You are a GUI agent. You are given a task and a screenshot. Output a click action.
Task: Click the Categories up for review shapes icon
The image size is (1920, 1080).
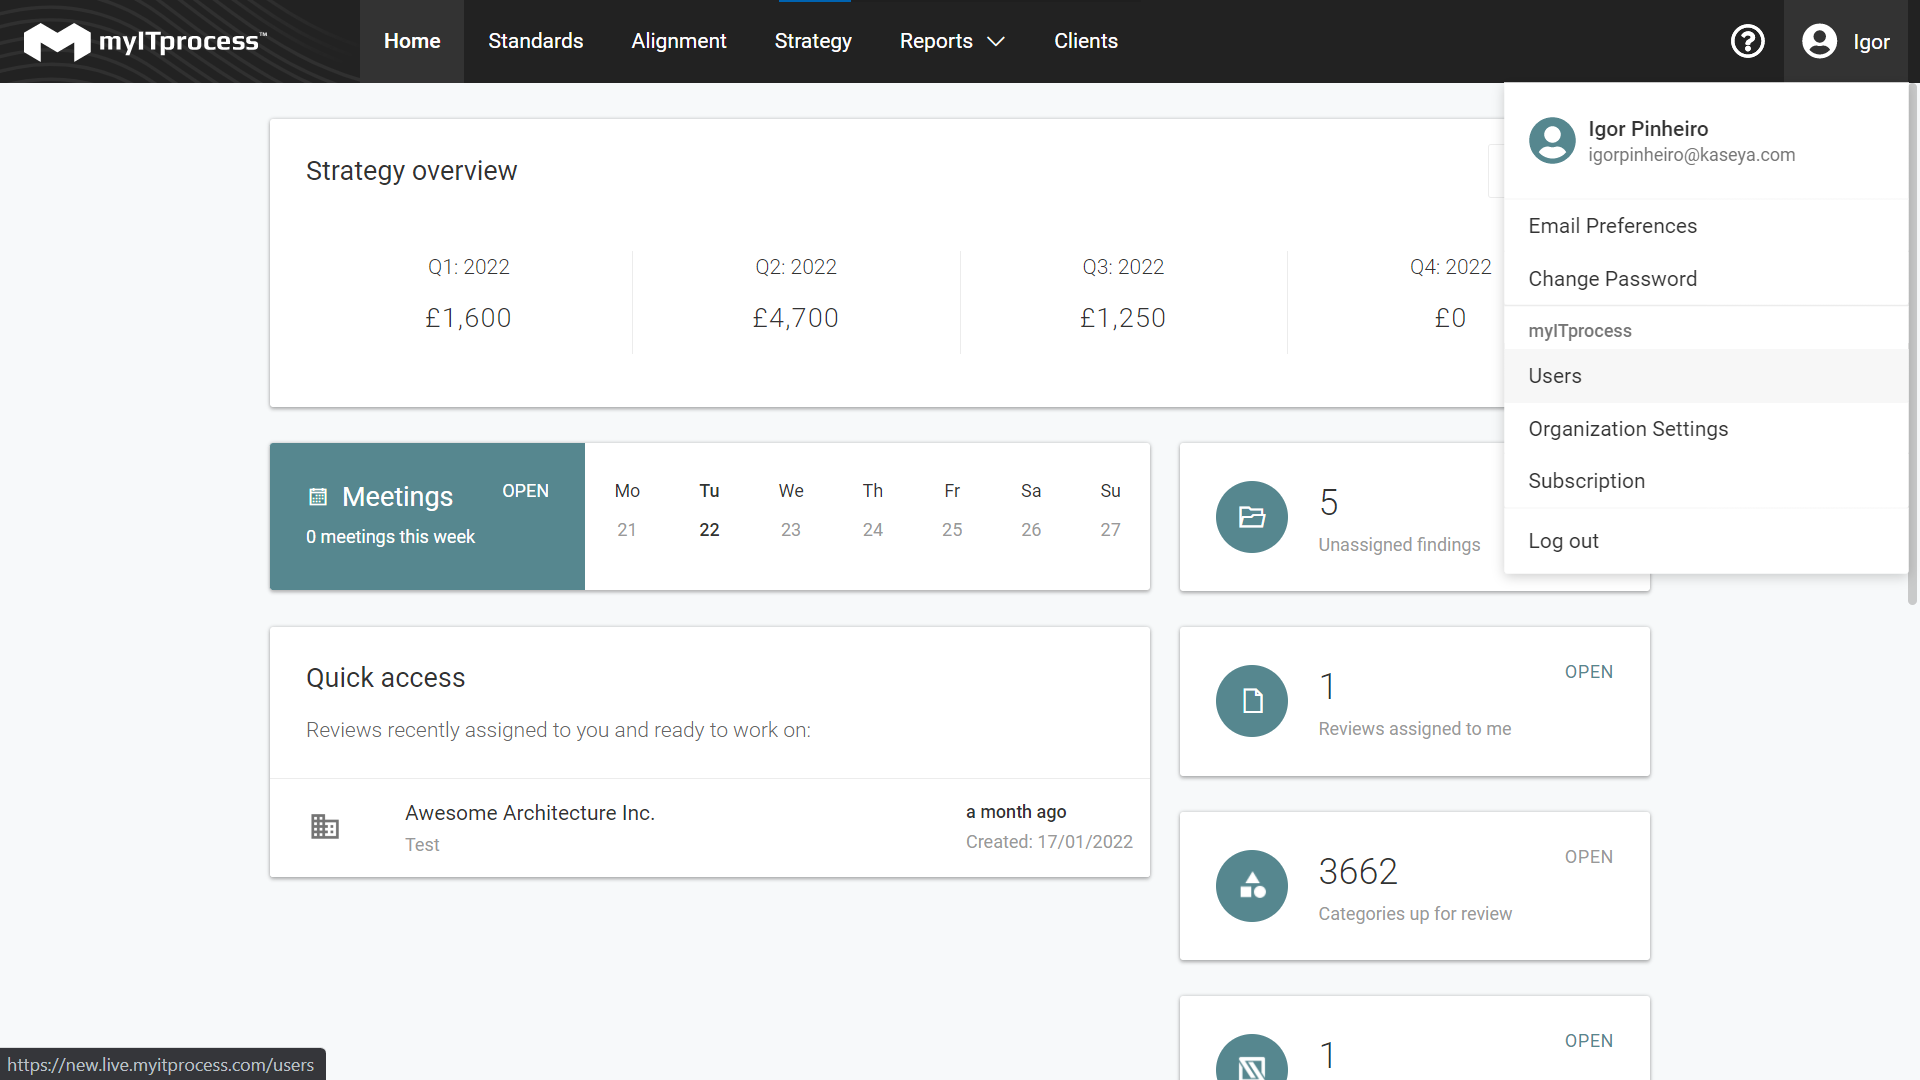pos(1251,886)
